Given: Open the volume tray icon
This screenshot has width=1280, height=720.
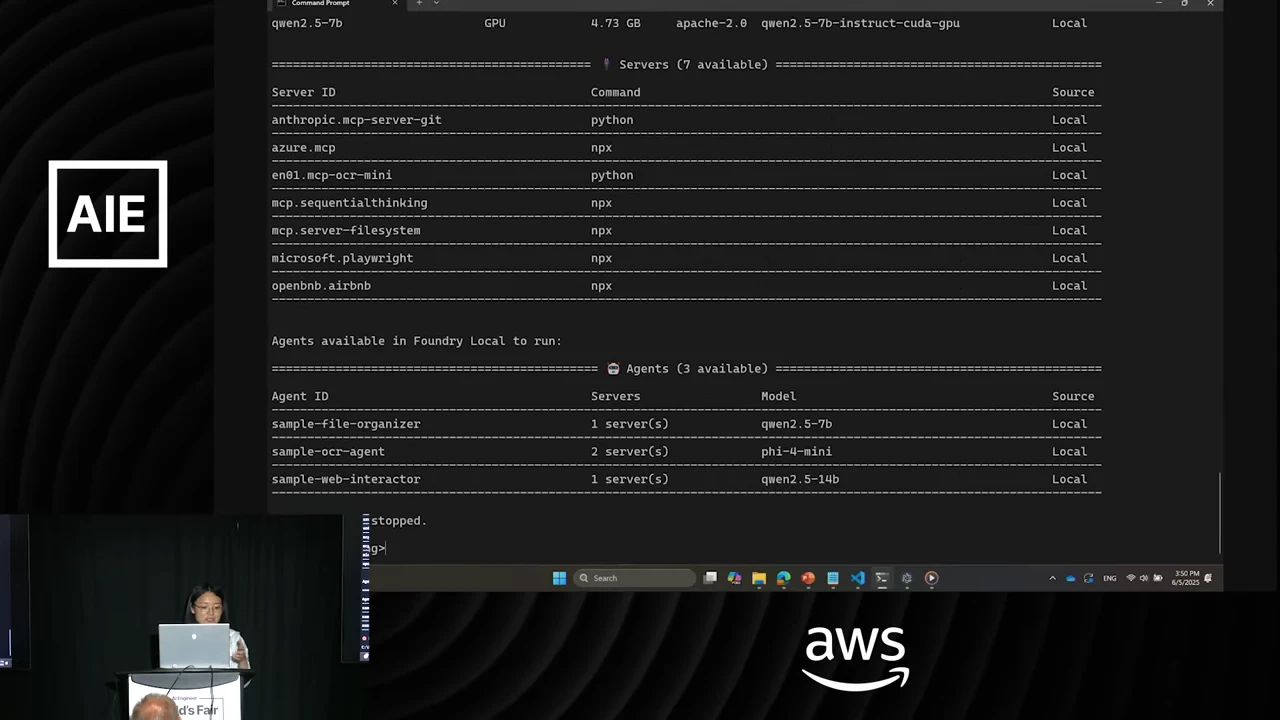Looking at the screenshot, I should click(x=1144, y=578).
